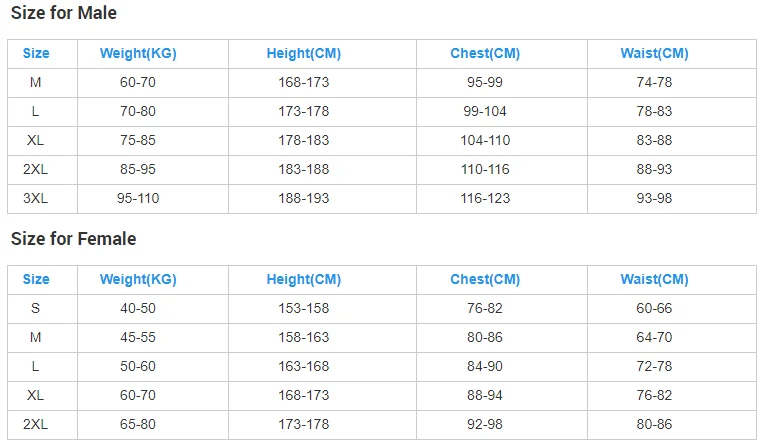Click the 188-193 height cell
This screenshot has height=441, width=766.
tap(303, 199)
